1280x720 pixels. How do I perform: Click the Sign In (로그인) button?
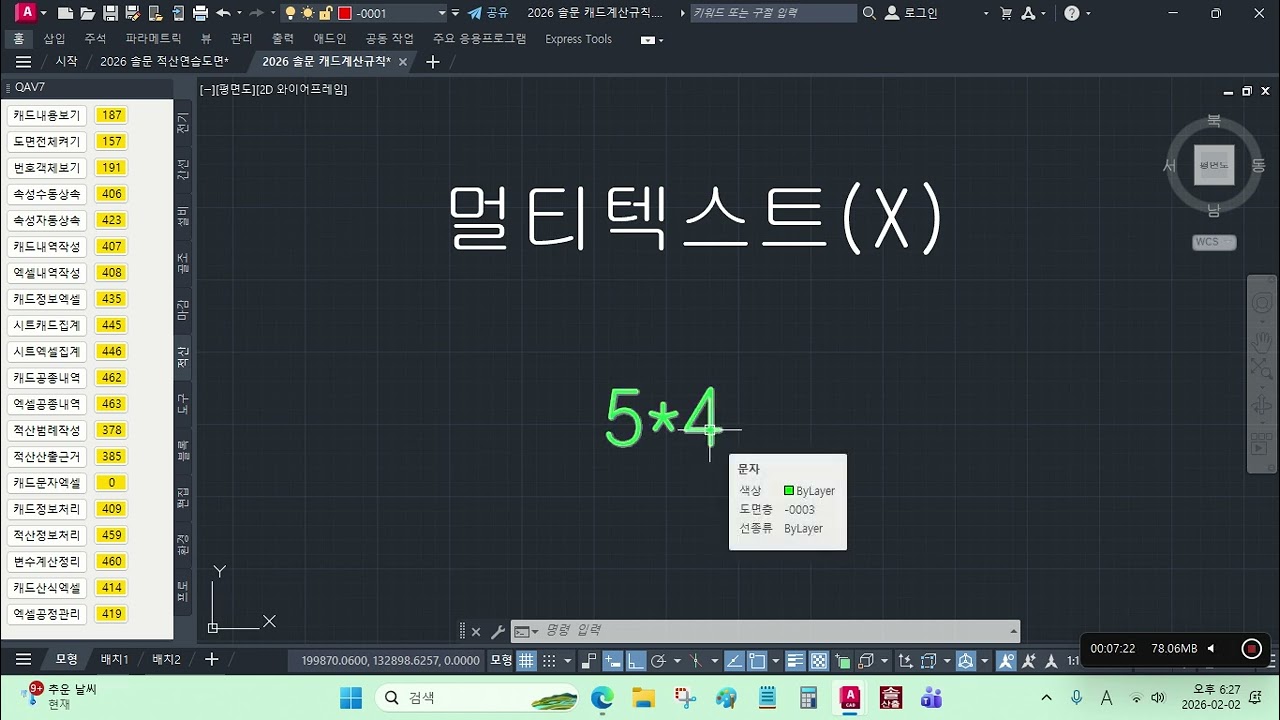pyautogui.click(x=912, y=13)
